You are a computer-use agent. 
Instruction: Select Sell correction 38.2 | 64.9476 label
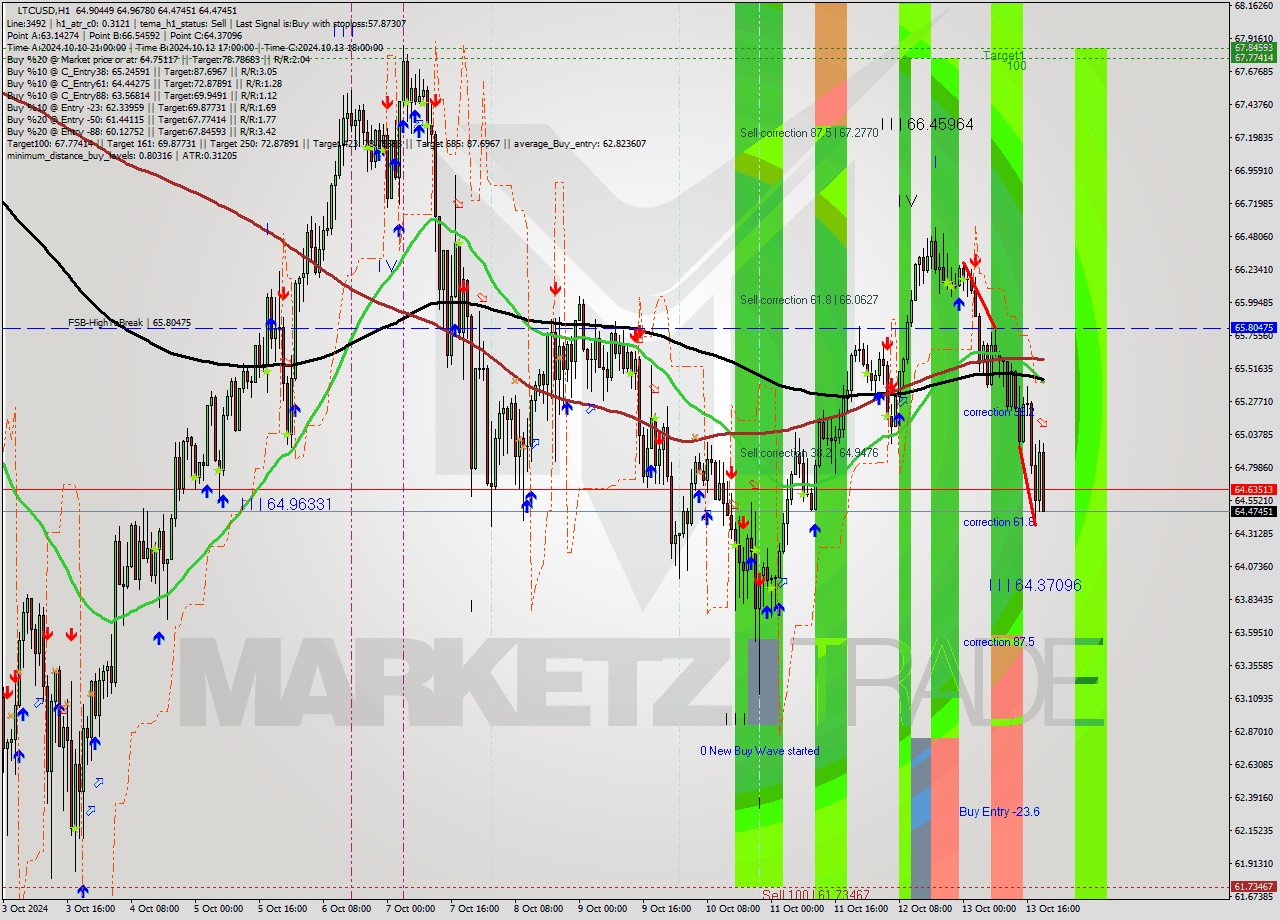(x=809, y=453)
